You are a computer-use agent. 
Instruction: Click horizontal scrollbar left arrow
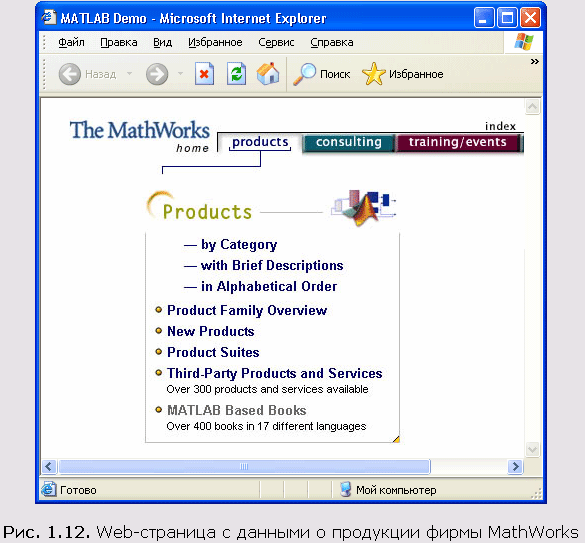[49, 466]
